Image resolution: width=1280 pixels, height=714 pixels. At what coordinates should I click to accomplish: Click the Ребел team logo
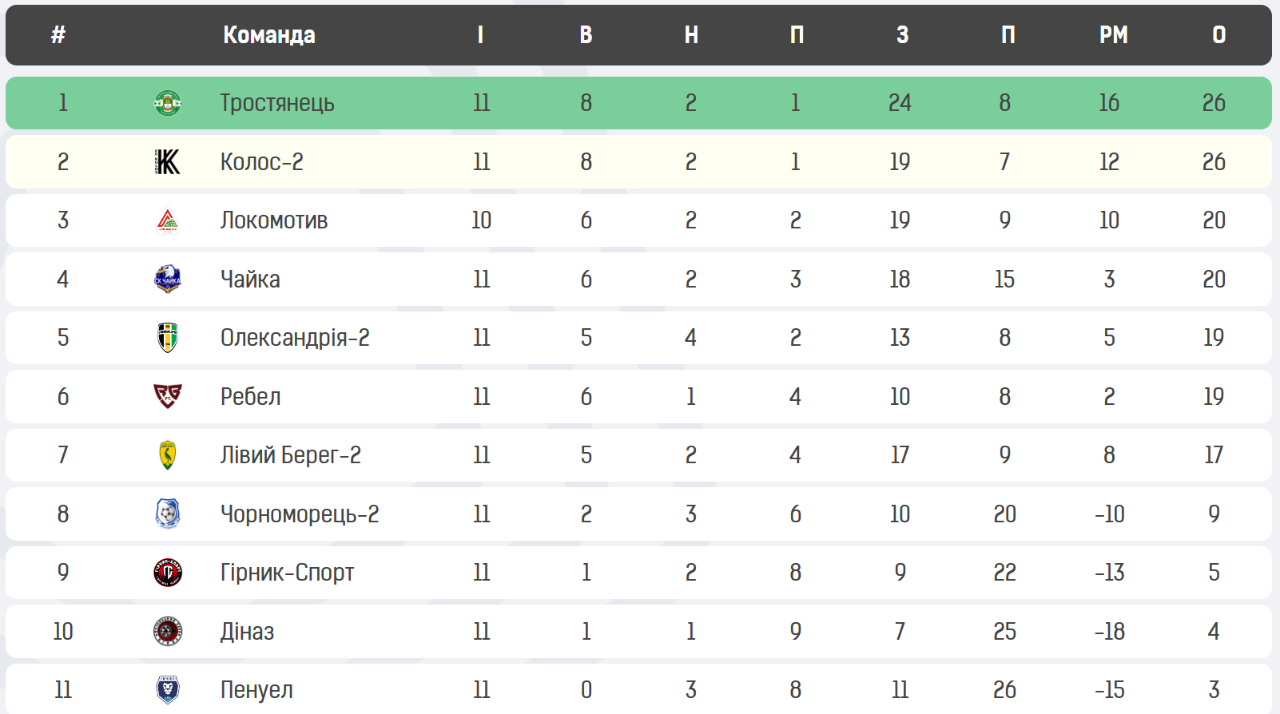point(167,397)
